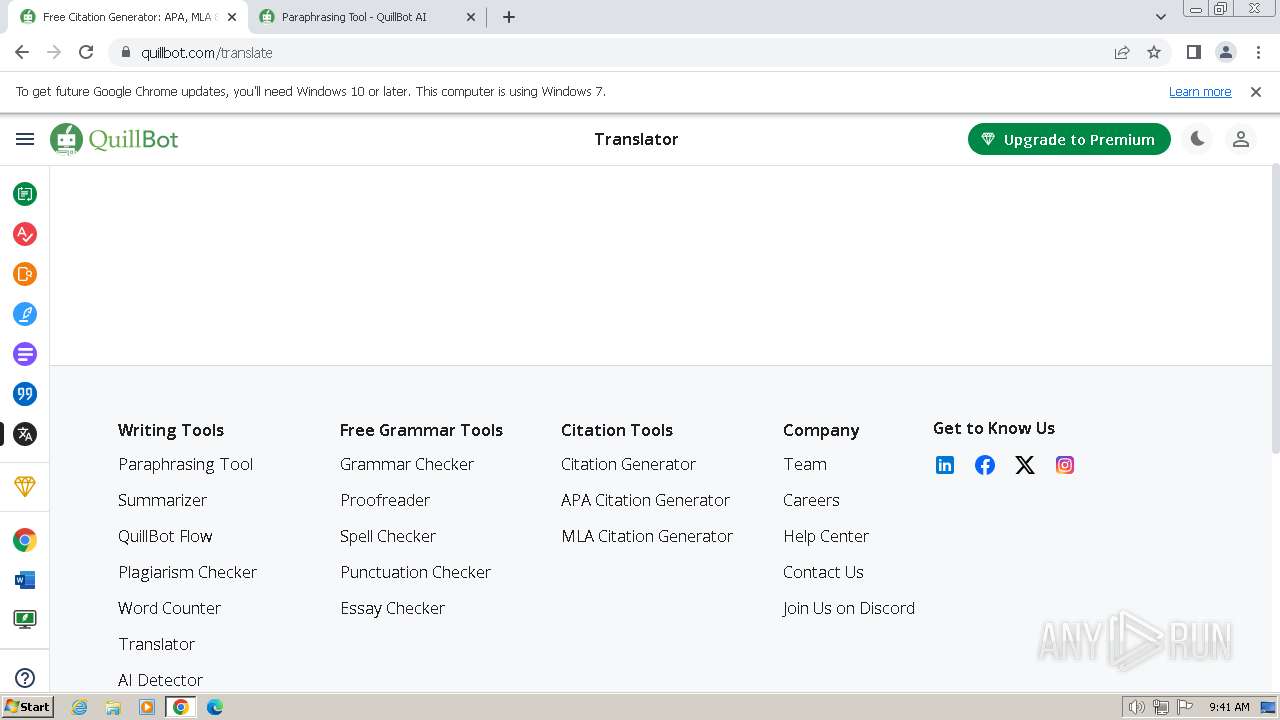The image size is (1280, 720).
Task: Click the Premium diamond sidebar icon
Action: pos(25,486)
